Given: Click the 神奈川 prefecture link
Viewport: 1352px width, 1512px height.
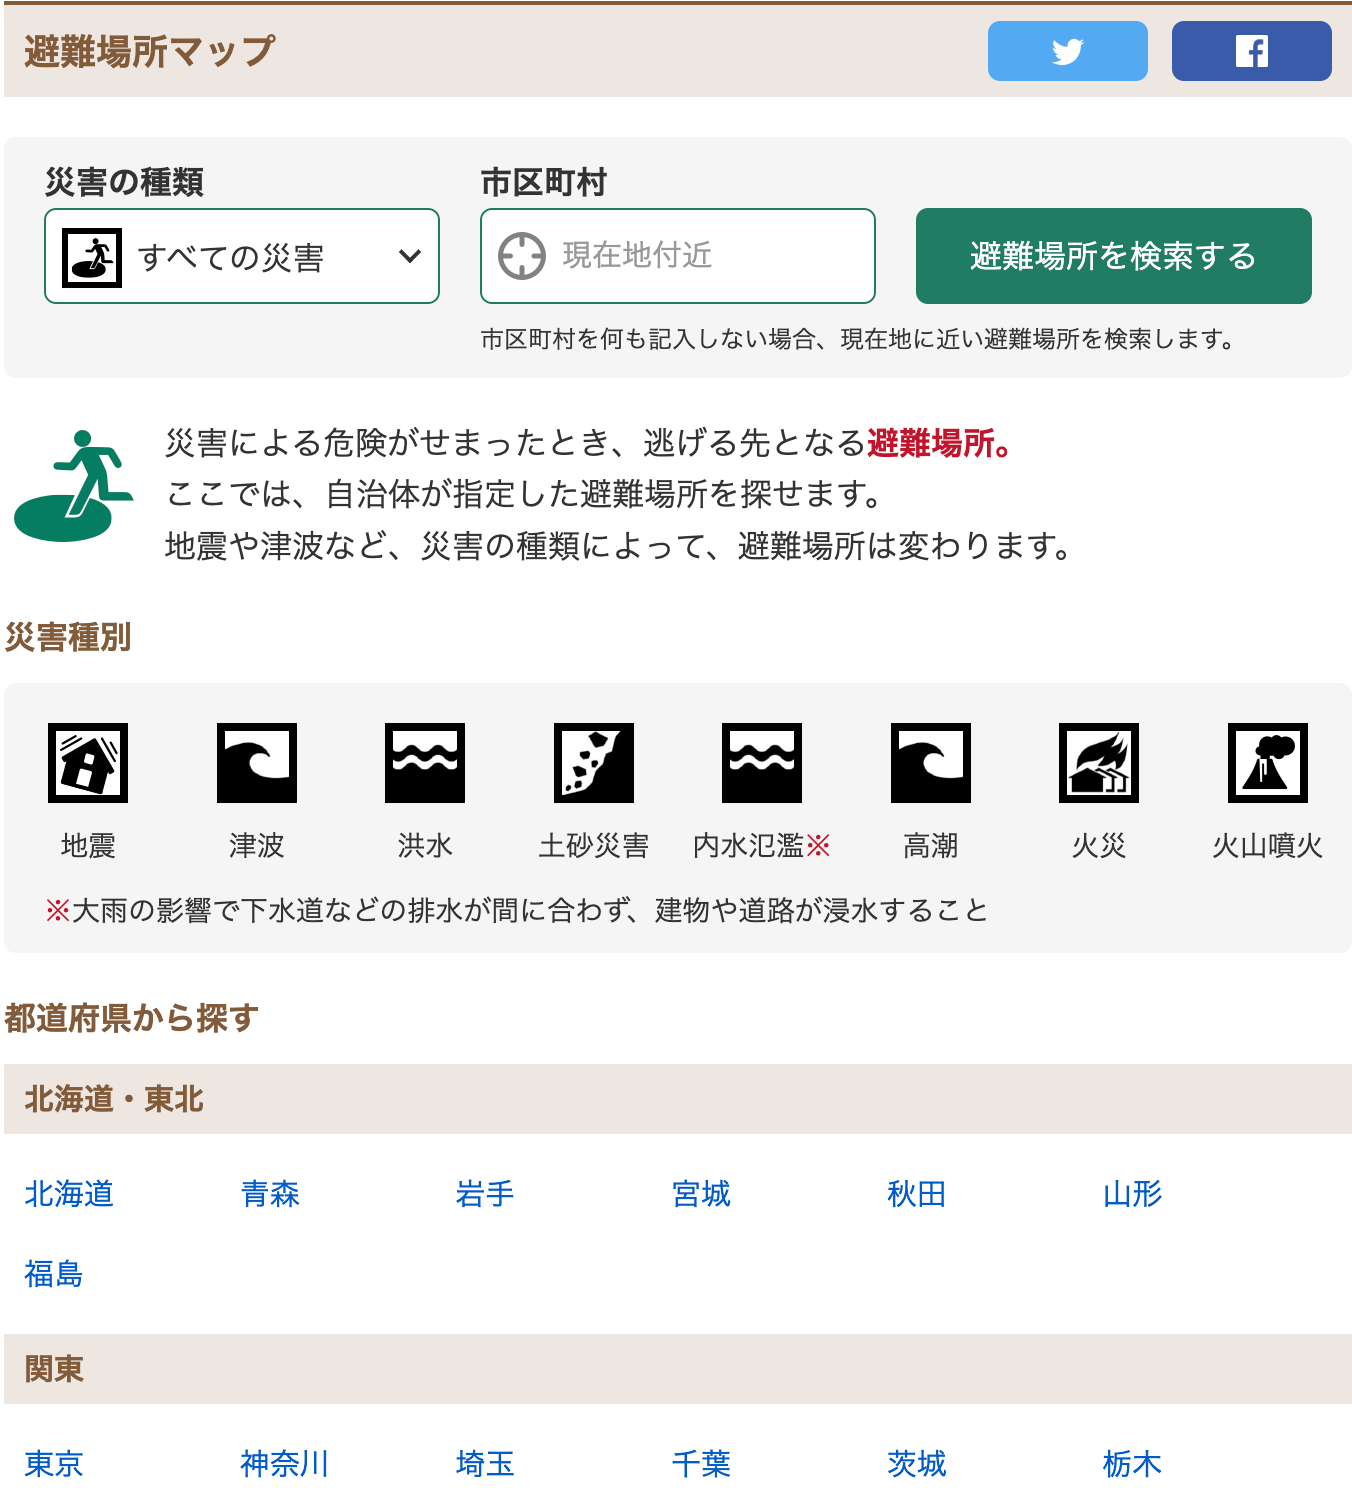Looking at the screenshot, I should tap(284, 1464).
